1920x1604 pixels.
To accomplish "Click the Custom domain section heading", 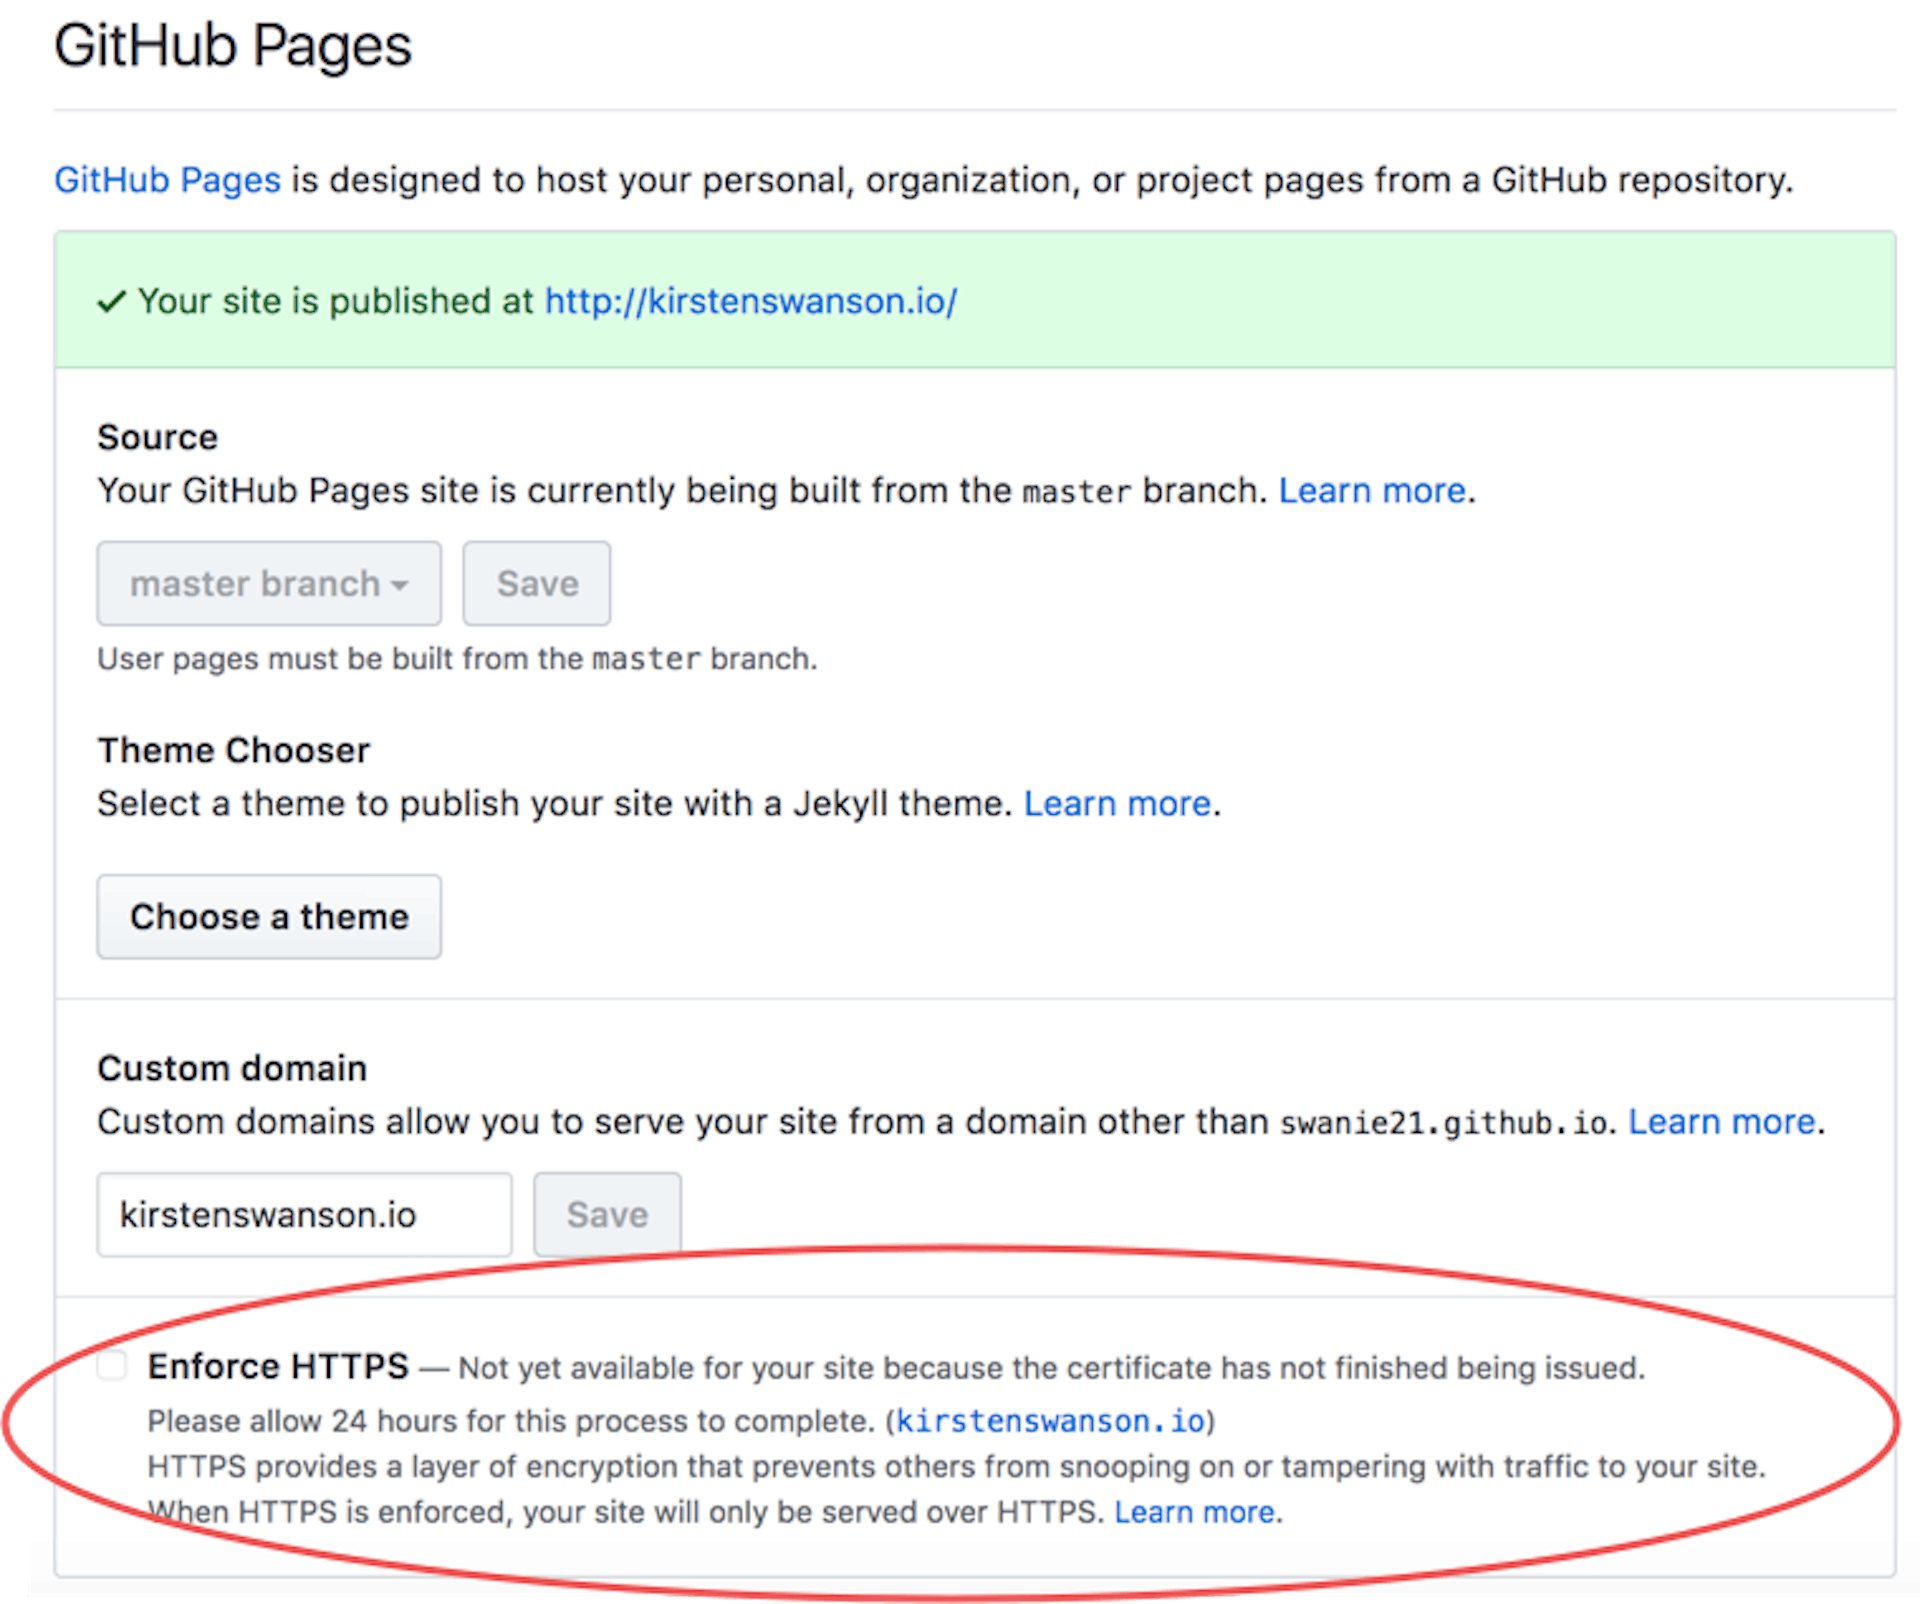I will click(232, 1068).
